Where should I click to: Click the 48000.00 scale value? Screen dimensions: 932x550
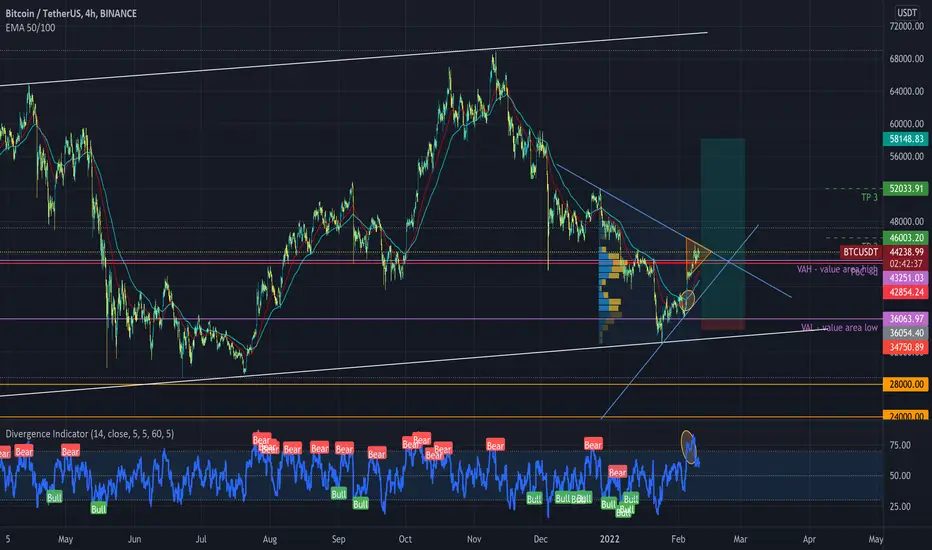coord(906,221)
